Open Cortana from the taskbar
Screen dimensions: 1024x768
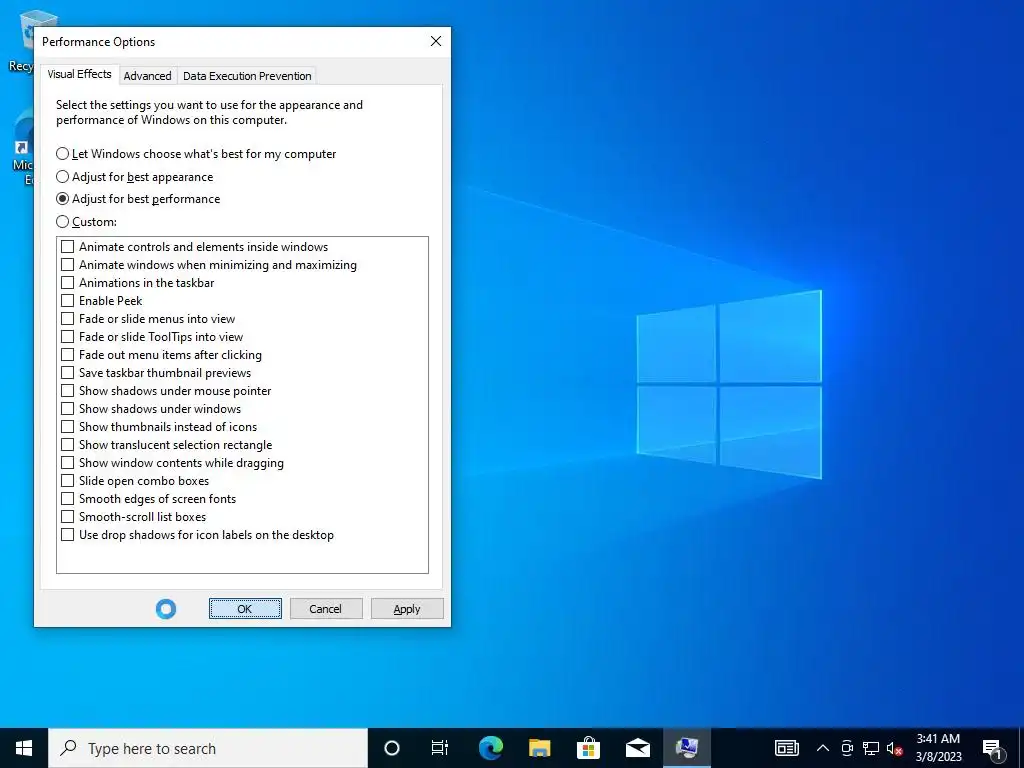[391, 748]
